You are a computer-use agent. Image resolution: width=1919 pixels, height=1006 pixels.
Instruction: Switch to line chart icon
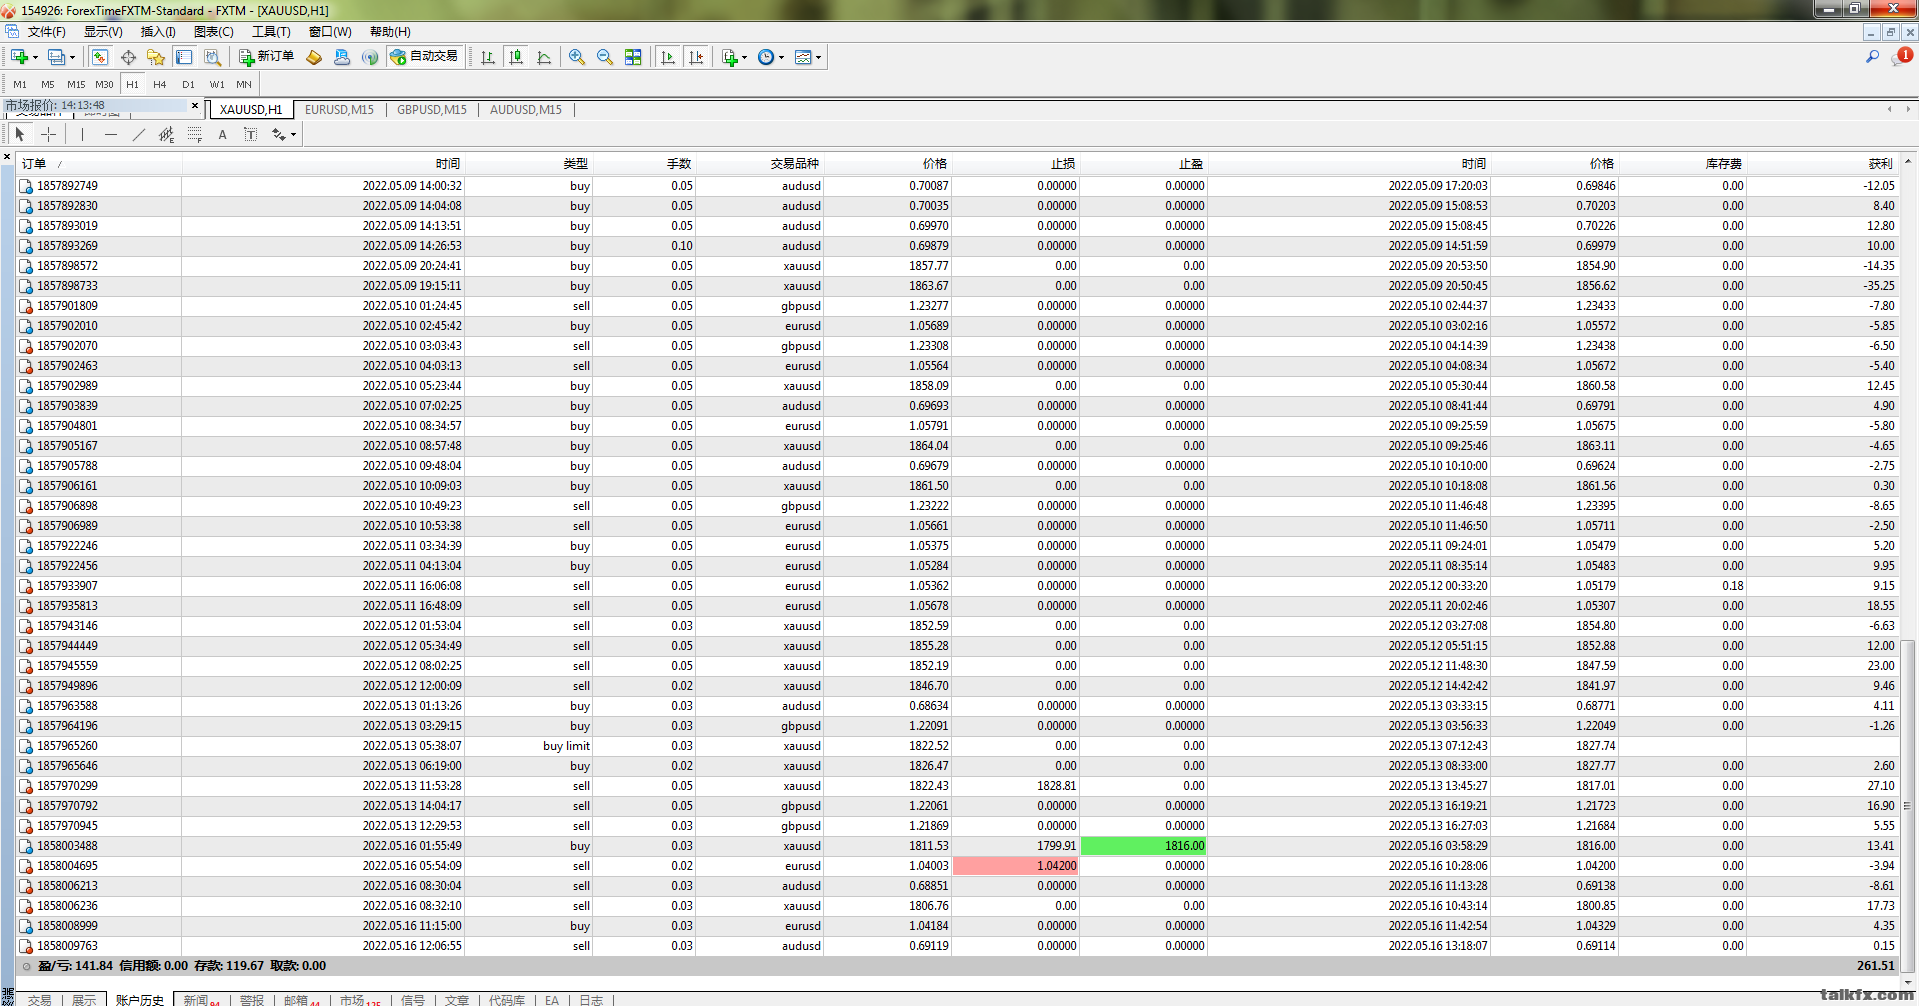click(544, 57)
